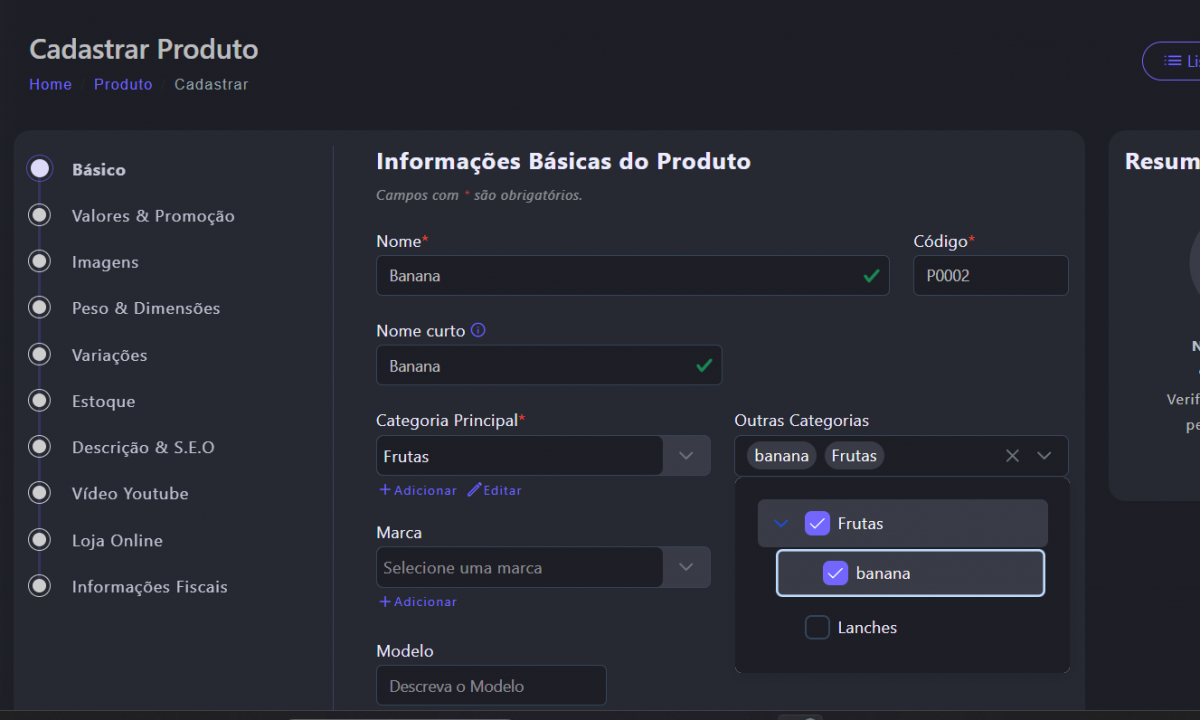Click the Nome curto info icon
The image size is (1200, 720).
click(x=478, y=330)
